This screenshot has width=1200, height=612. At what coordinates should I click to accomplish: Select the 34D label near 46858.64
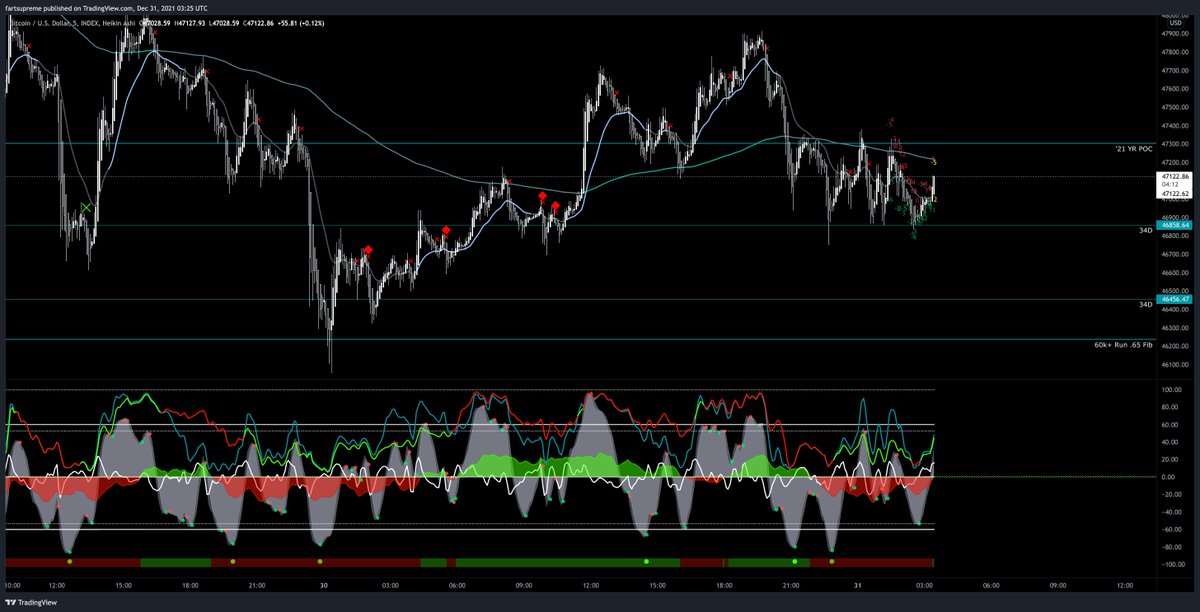click(x=1145, y=230)
